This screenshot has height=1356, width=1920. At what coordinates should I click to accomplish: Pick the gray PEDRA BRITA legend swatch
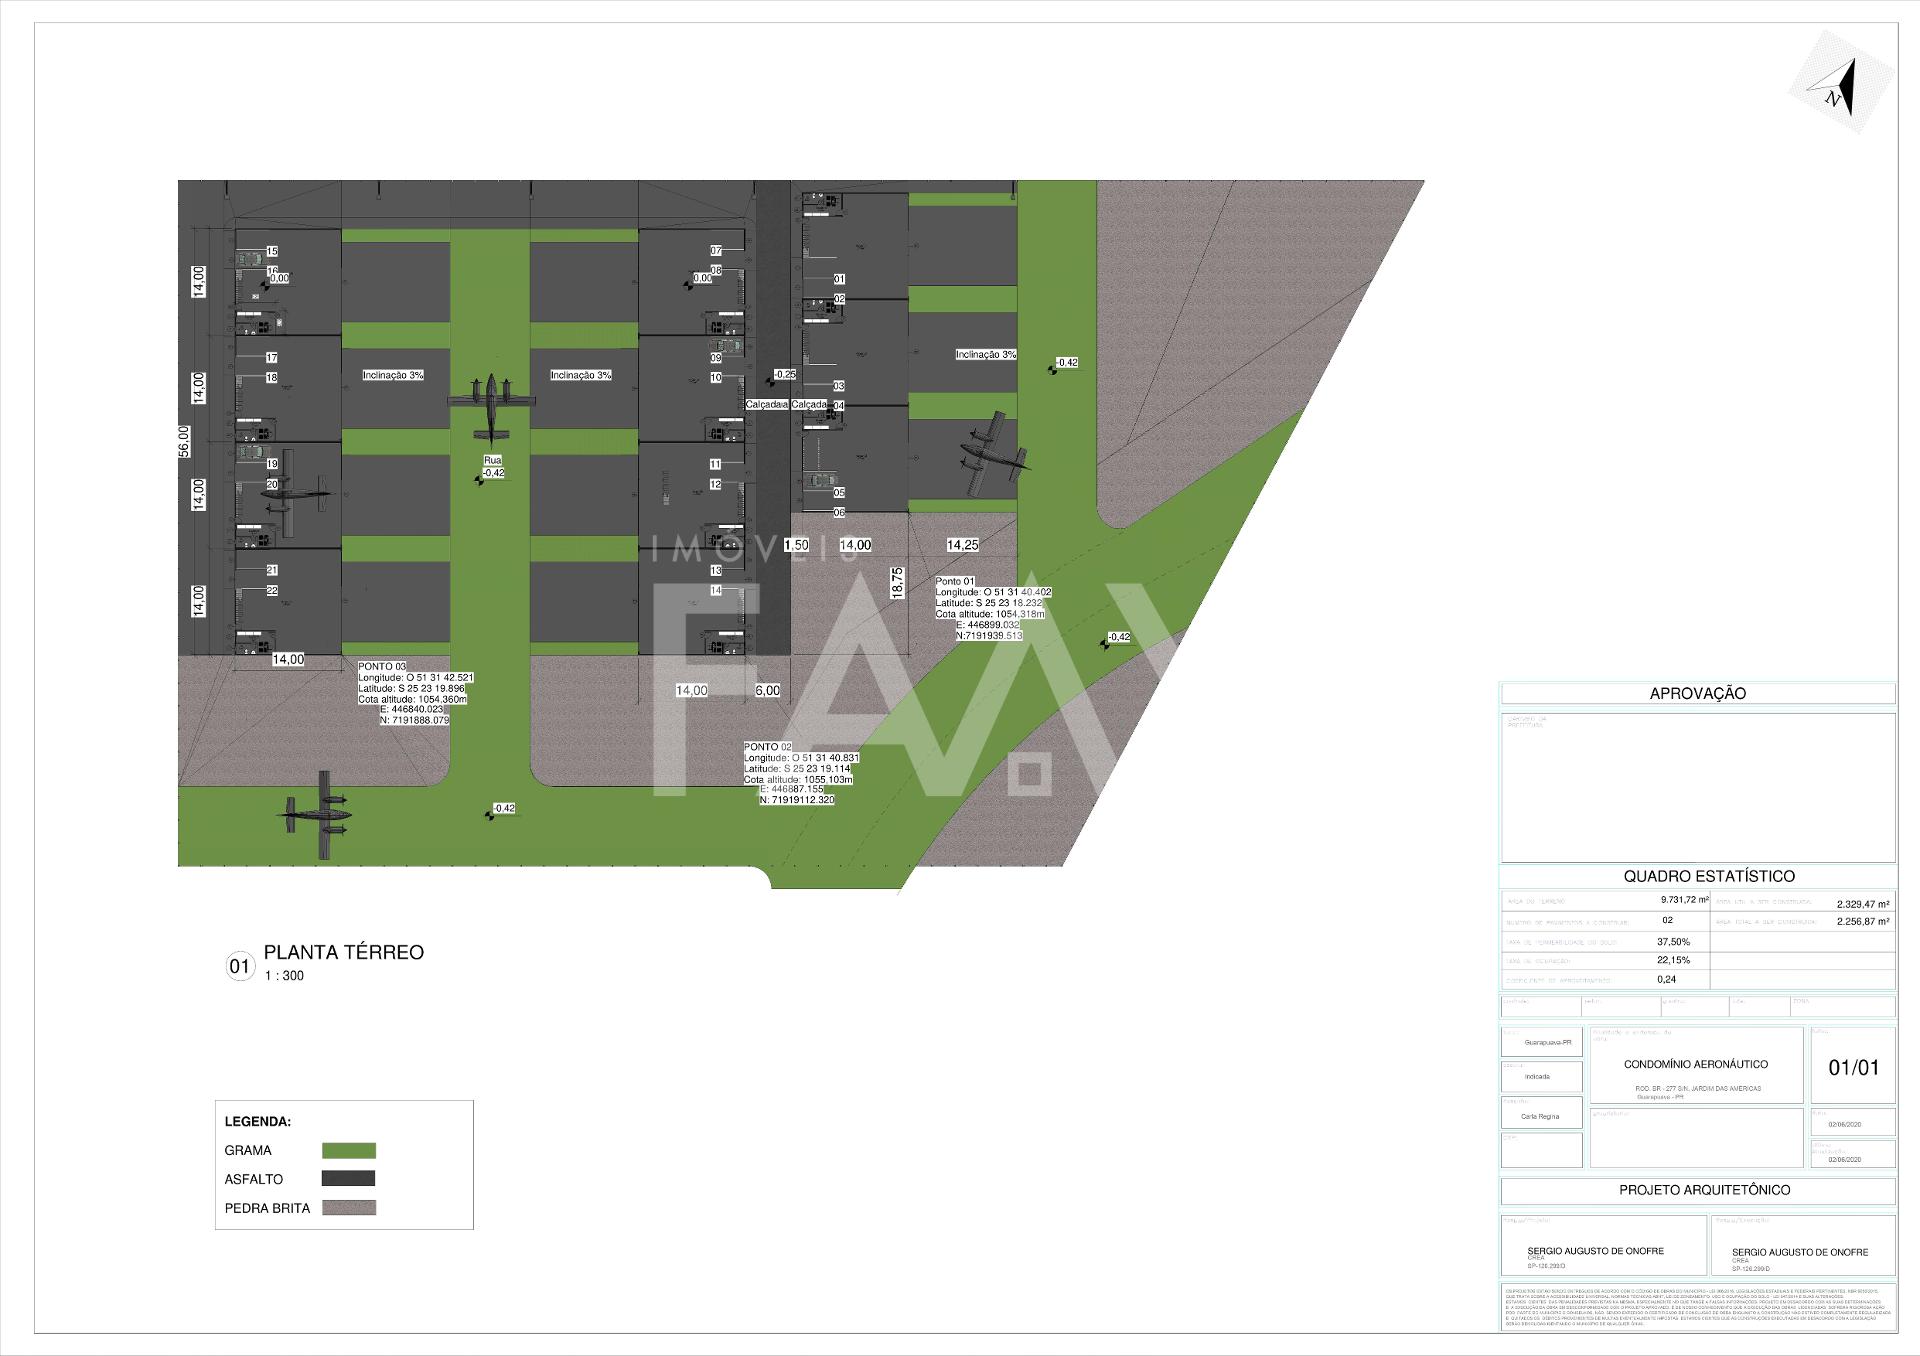click(349, 1207)
